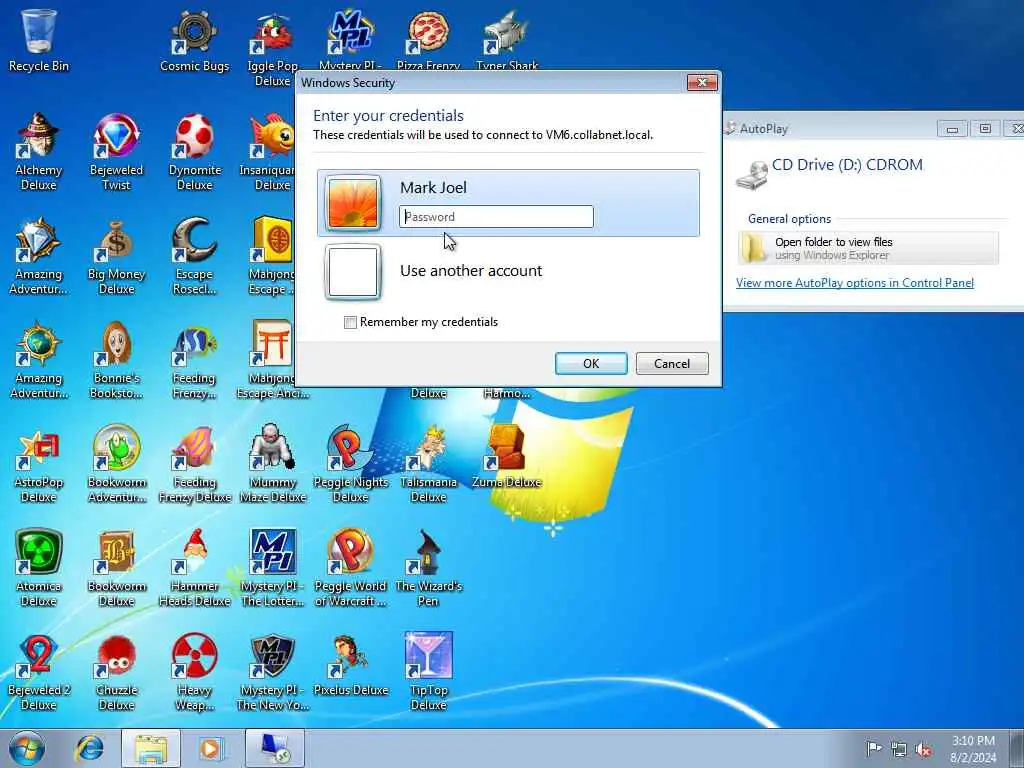
Task: Click the Mark Joel flower picture
Action: (x=353, y=203)
